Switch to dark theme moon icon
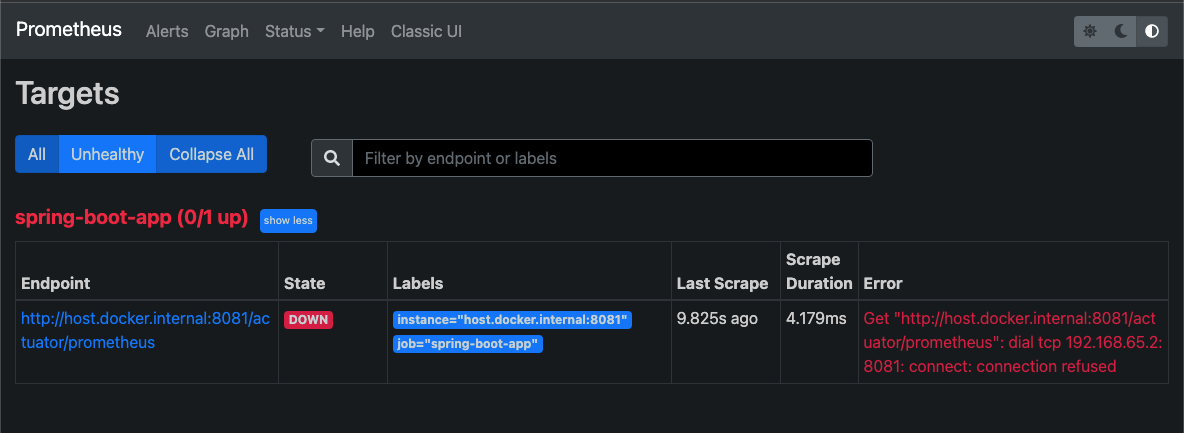This screenshot has height=433, width=1184. tap(1122, 31)
